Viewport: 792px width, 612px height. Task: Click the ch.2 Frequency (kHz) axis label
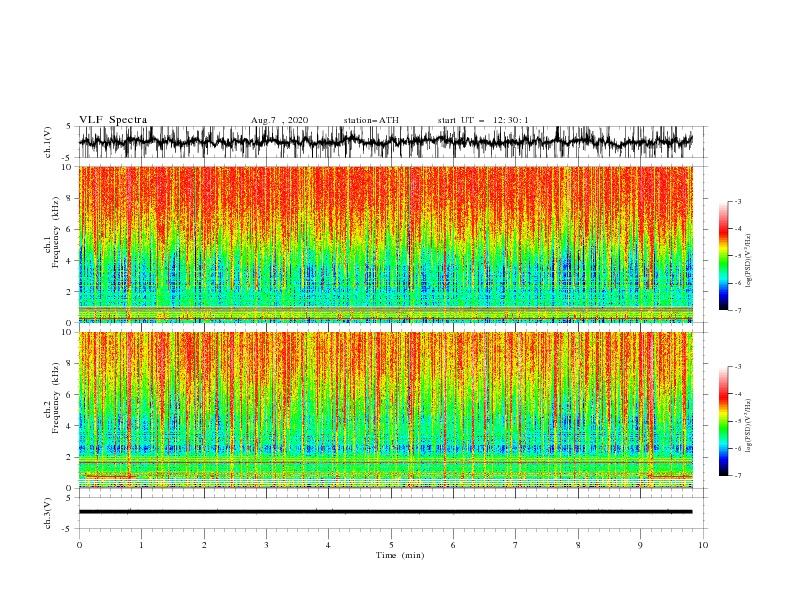click(x=52, y=398)
